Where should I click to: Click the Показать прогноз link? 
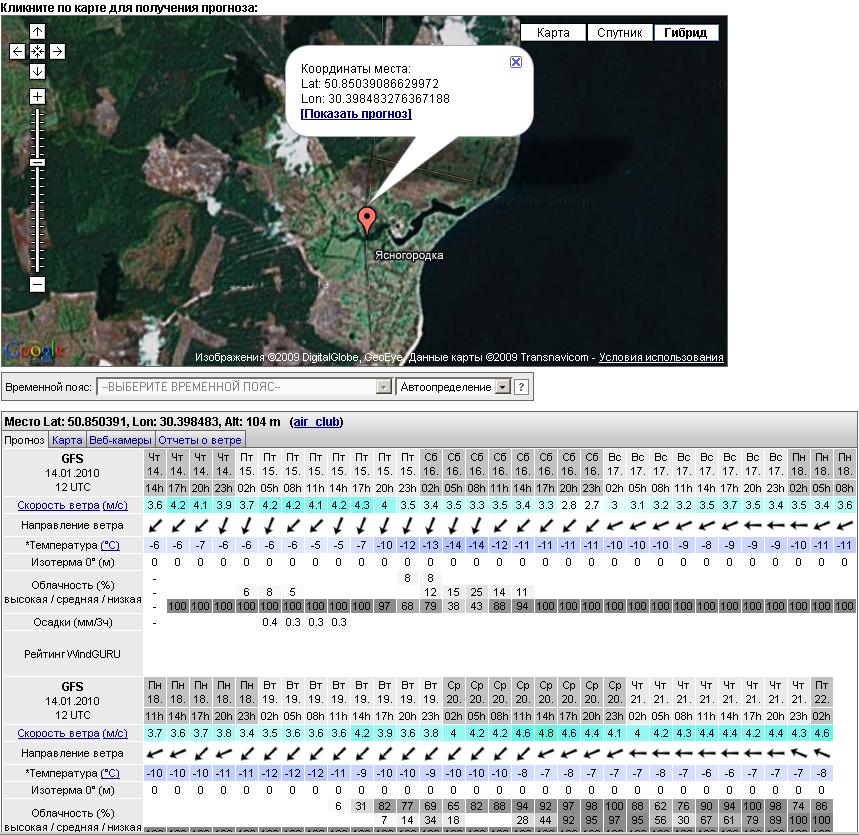pyautogui.click(x=356, y=114)
